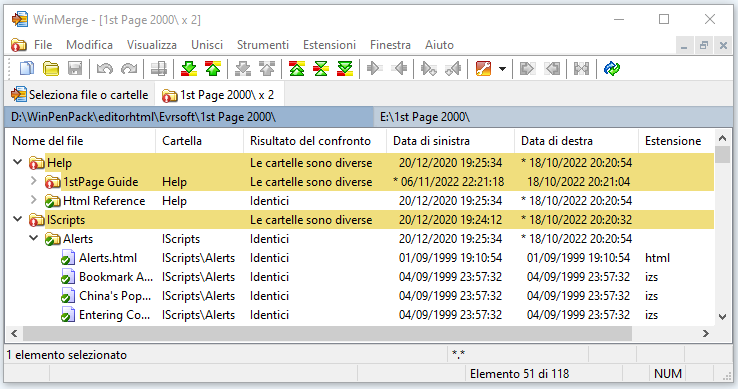Image resolution: width=738 pixels, height=389 pixels.
Task: Collapse the Help folder tree node
Action: [18, 162]
